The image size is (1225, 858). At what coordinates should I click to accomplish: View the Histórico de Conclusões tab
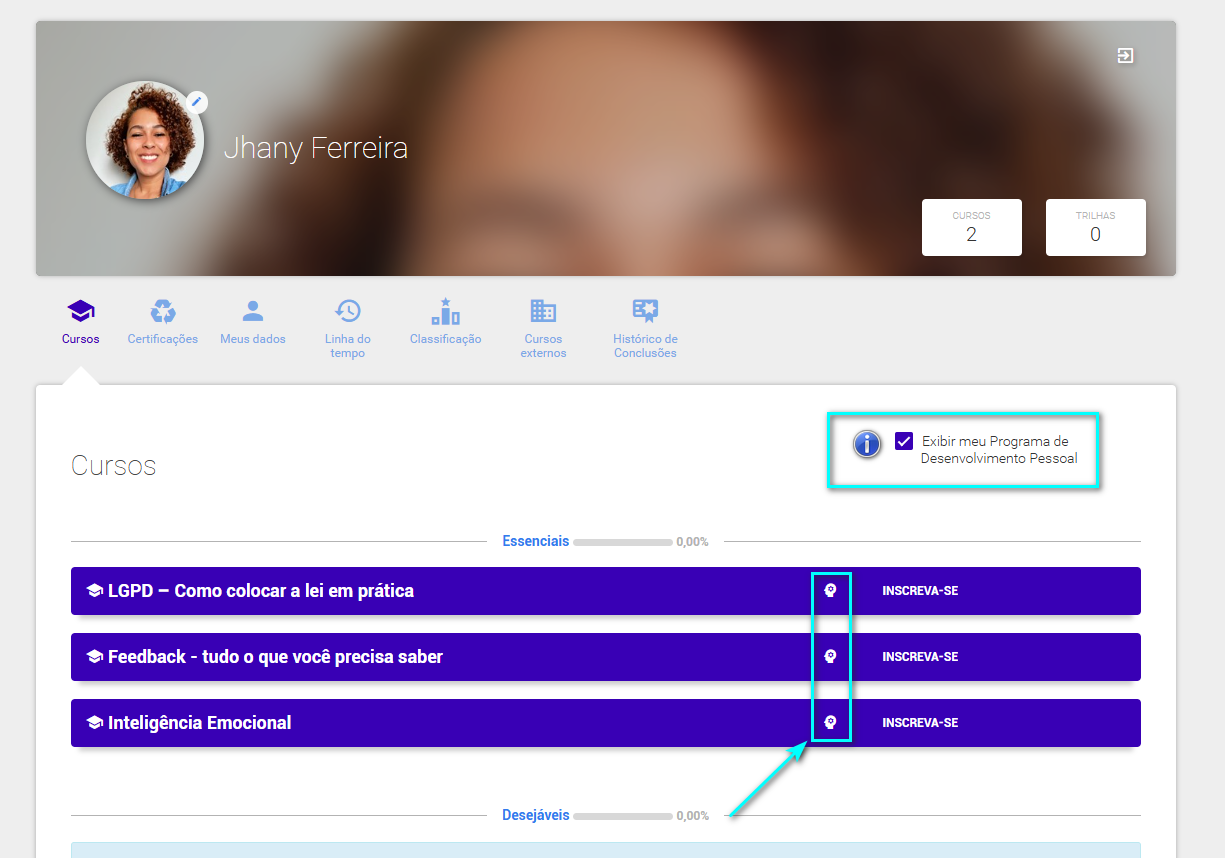(645, 329)
